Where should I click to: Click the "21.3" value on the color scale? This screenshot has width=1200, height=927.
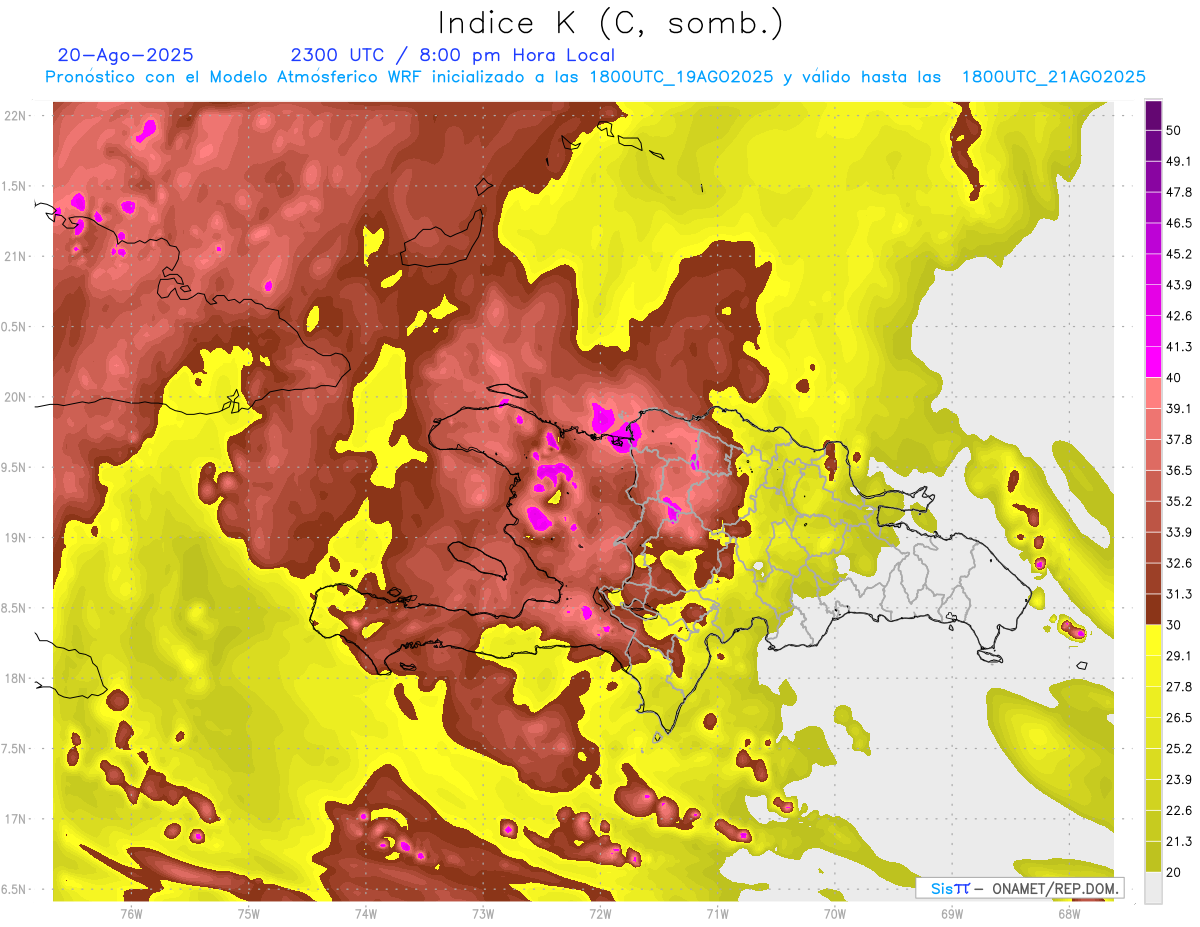[x=1178, y=842]
